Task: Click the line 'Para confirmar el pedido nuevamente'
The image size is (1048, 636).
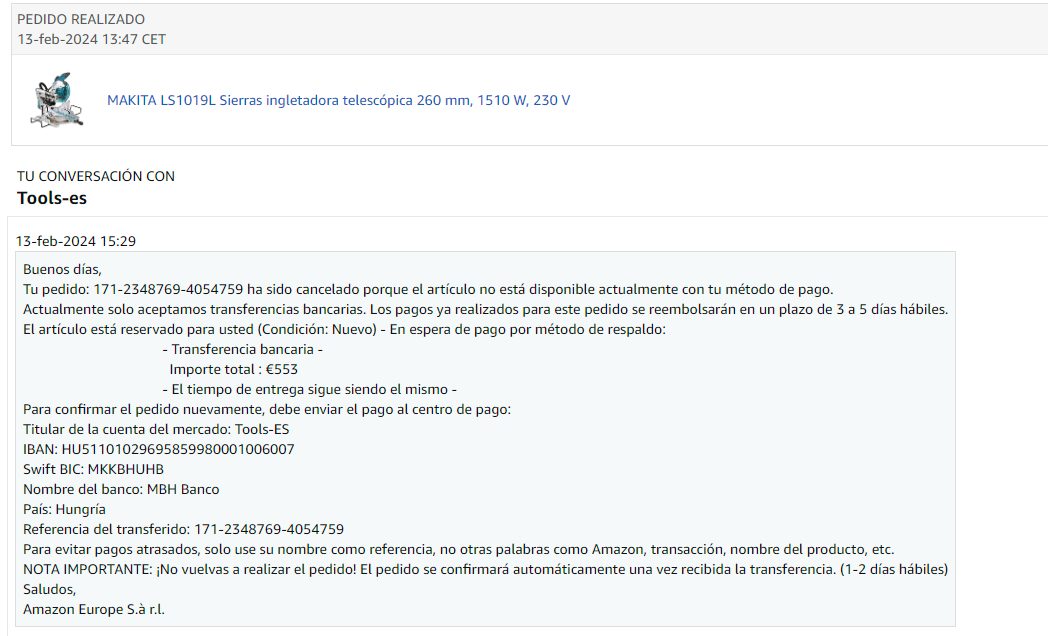Action: coord(267,410)
